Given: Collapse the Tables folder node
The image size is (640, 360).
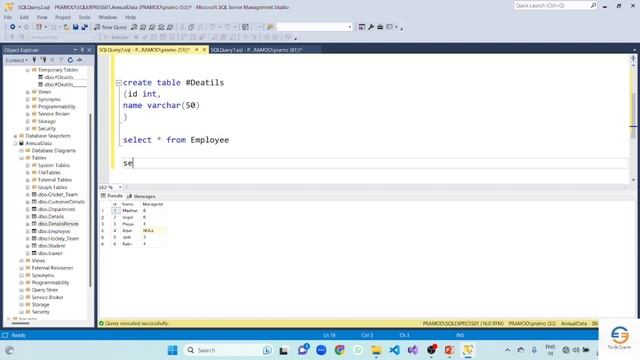Looking at the screenshot, I should tap(22, 158).
